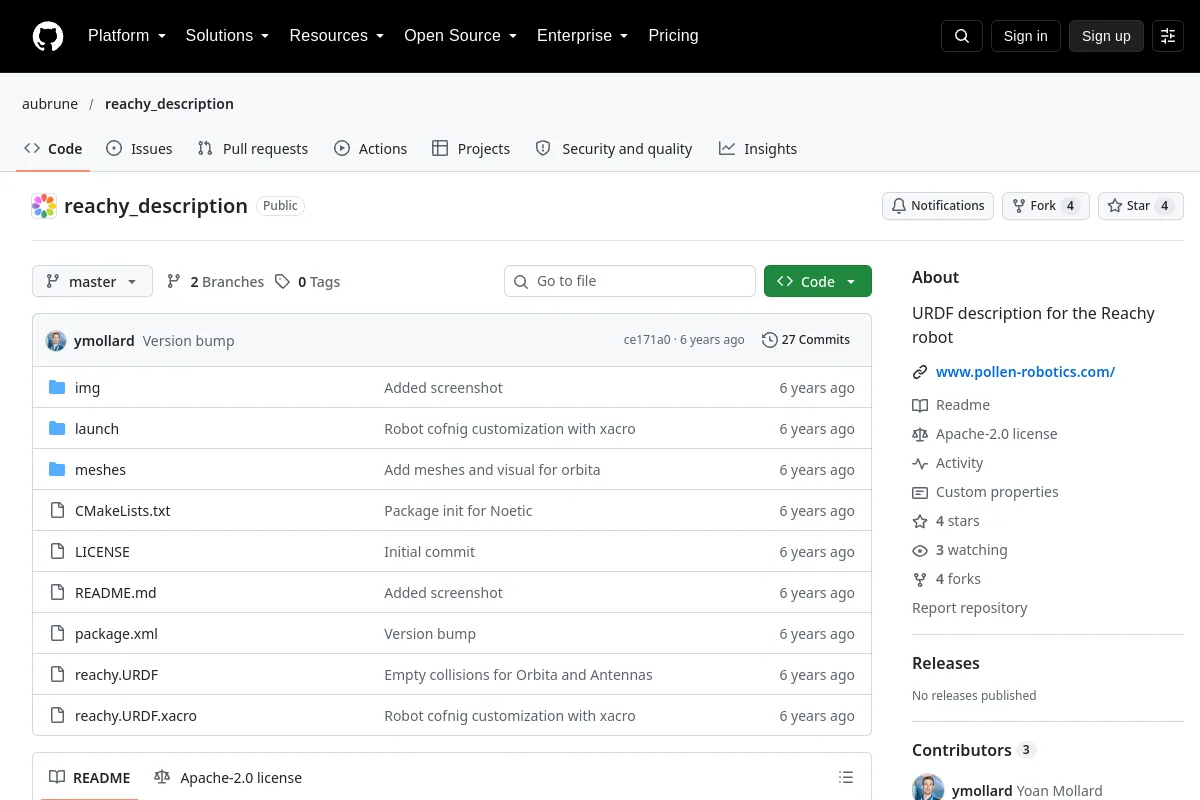Viewport: 1200px width, 800px height.
Task: Click the reachy.URDF.xacro file icon
Action: pyautogui.click(x=57, y=715)
